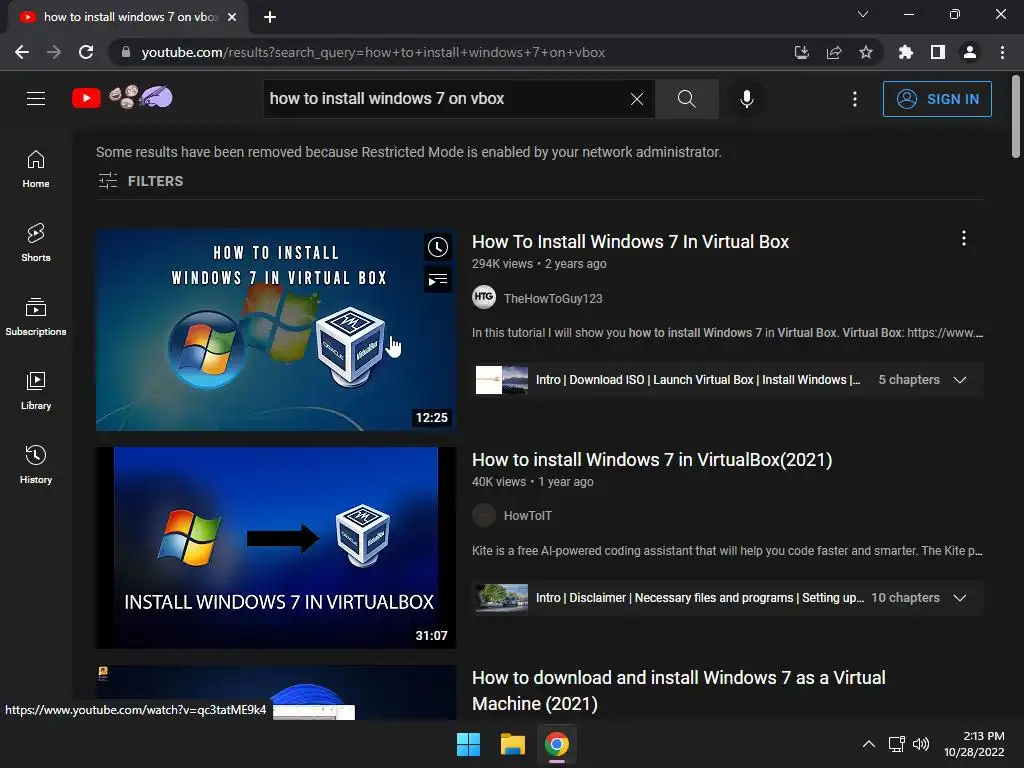Click the address bar URL
The height and width of the screenshot is (768, 1024).
(x=373, y=52)
